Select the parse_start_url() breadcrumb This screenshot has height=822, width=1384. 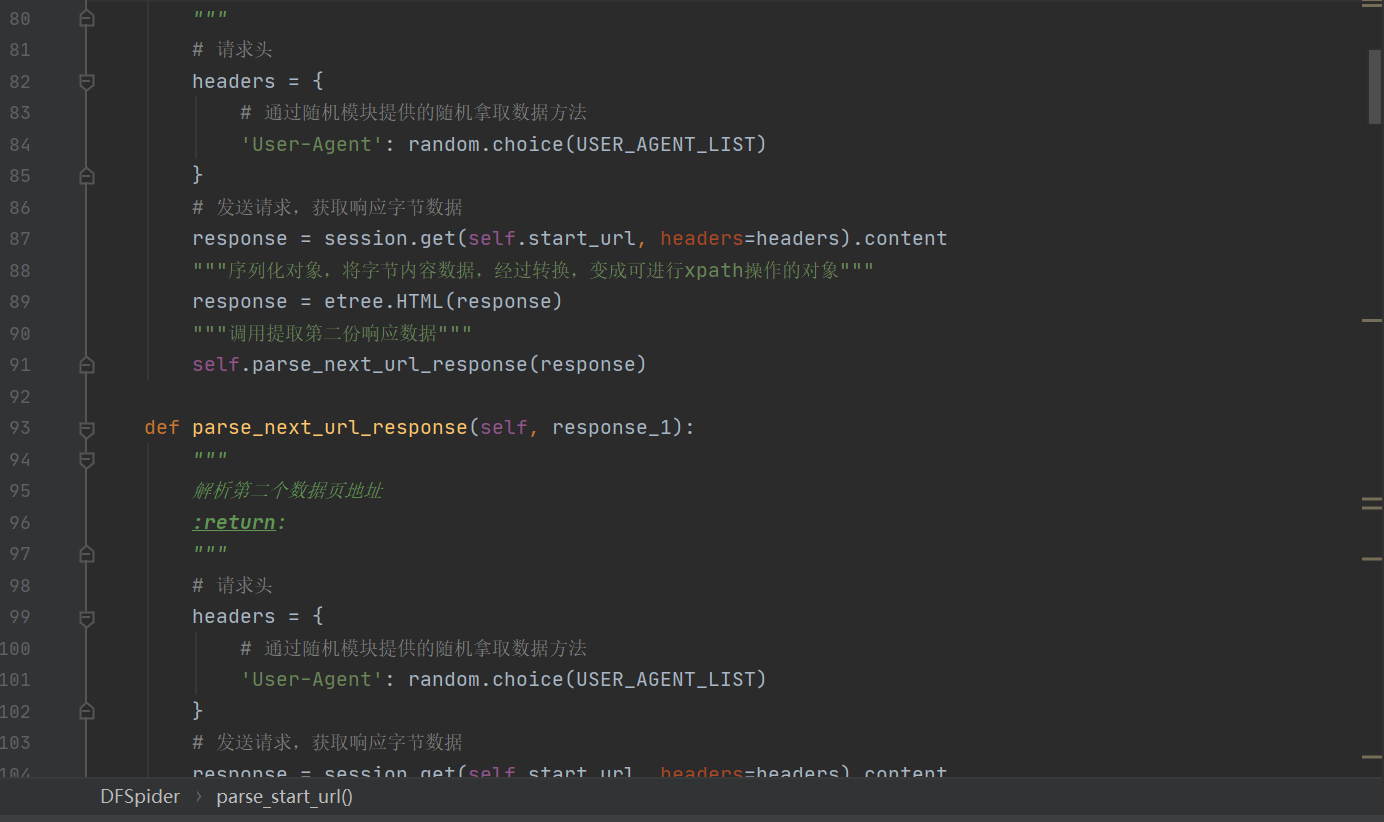284,797
